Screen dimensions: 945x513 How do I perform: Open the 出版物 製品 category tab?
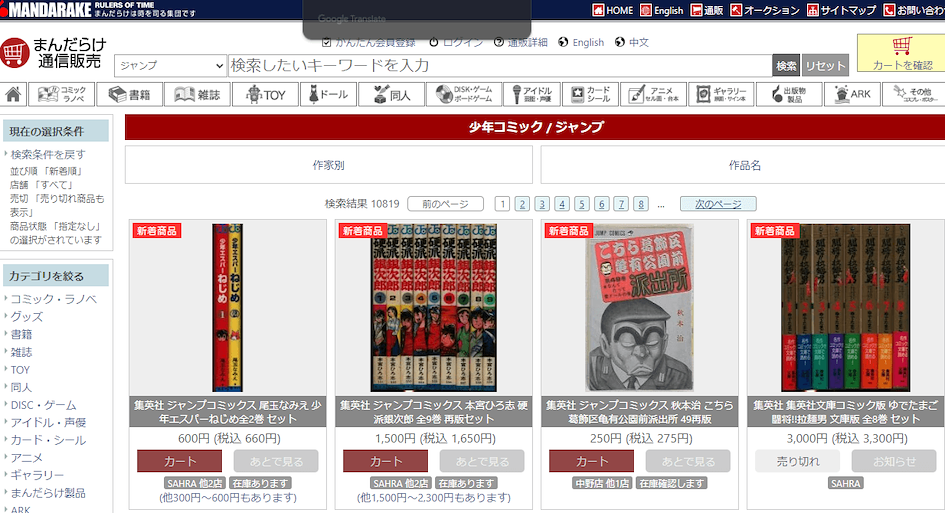(789, 94)
